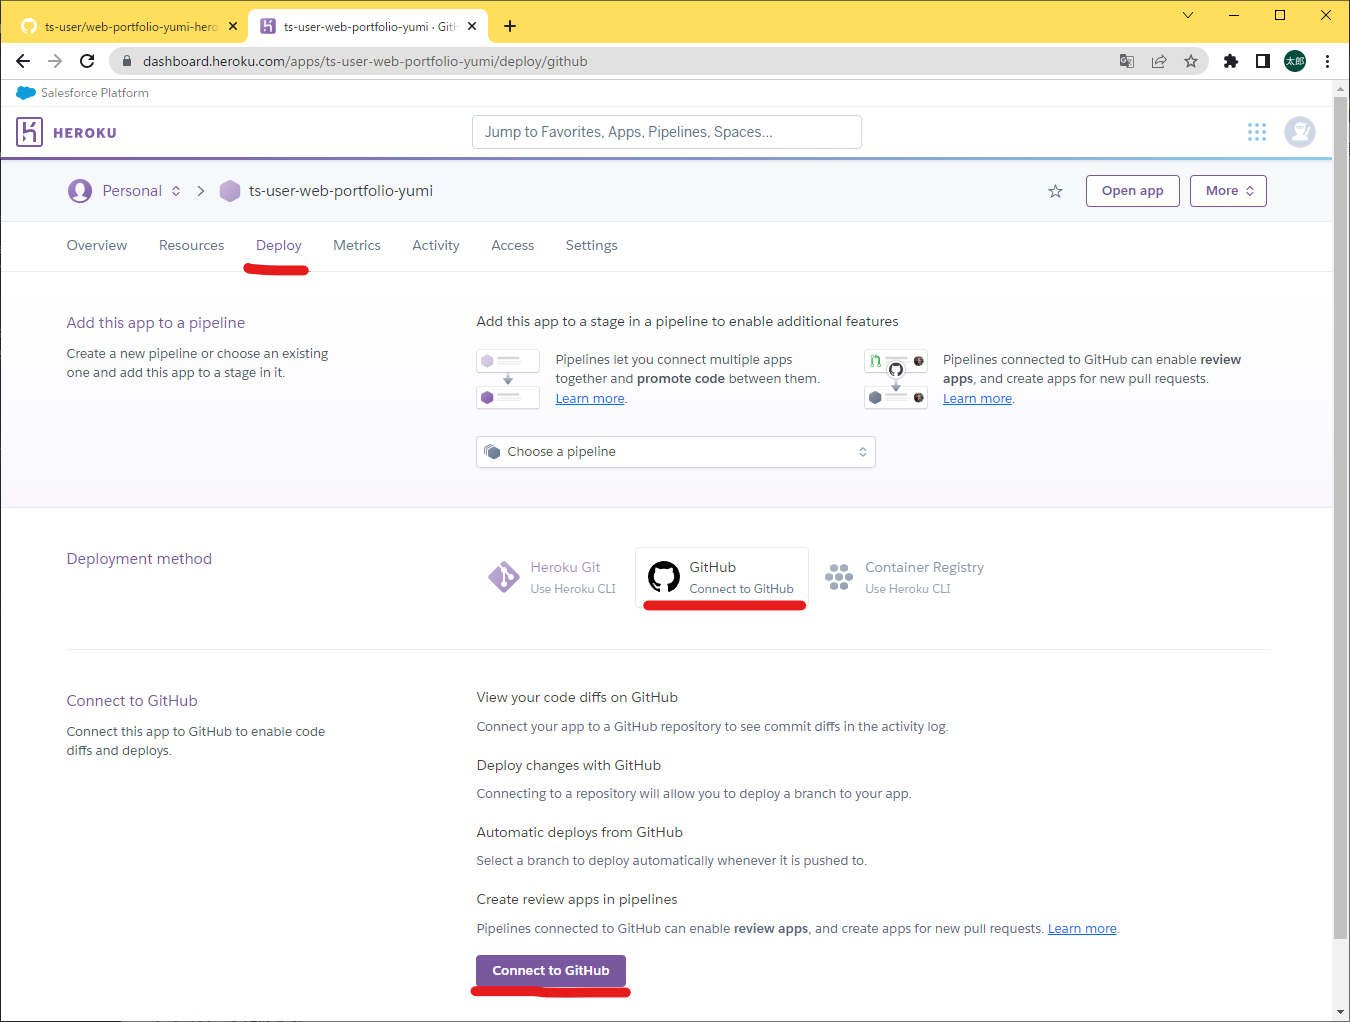Reload the Heroku dashboard page
The height and width of the screenshot is (1022, 1350).
(x=87, y=61)
